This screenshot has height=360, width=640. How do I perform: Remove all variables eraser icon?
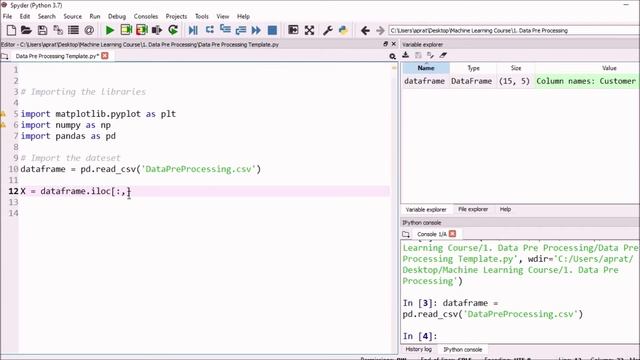pyautogui.click(x=443, y=55)
